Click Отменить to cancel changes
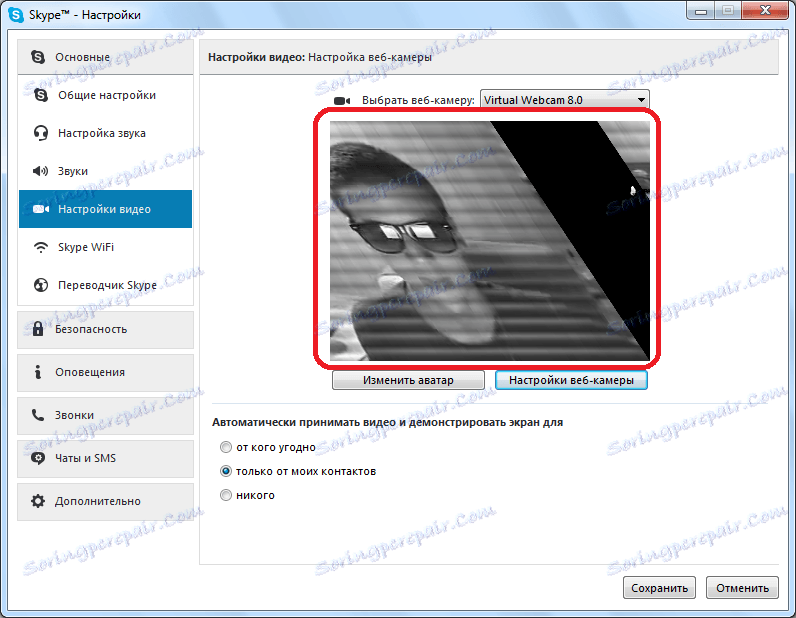This screenshot has height=618, width=796. [742, 588]
